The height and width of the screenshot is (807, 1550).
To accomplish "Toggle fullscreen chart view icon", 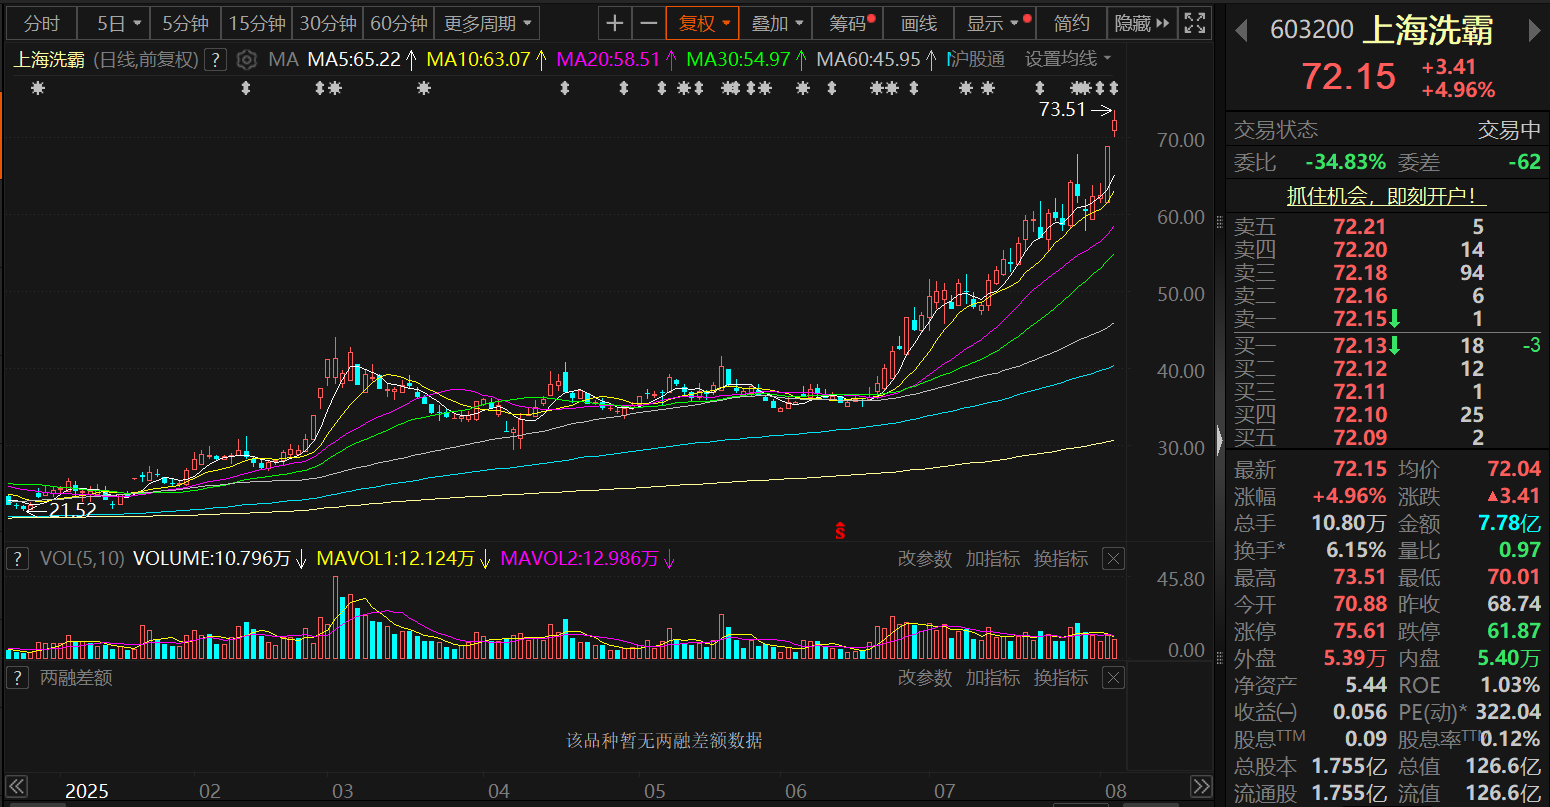I will [1193, 23].
